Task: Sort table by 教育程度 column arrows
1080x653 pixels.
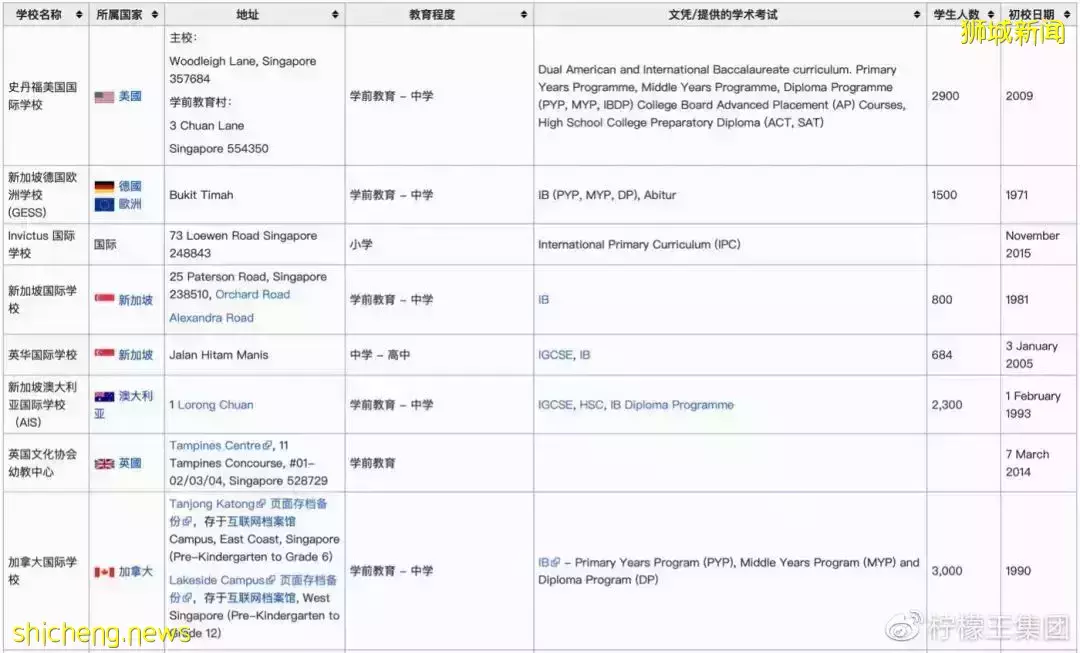Action: pos(523,14)
